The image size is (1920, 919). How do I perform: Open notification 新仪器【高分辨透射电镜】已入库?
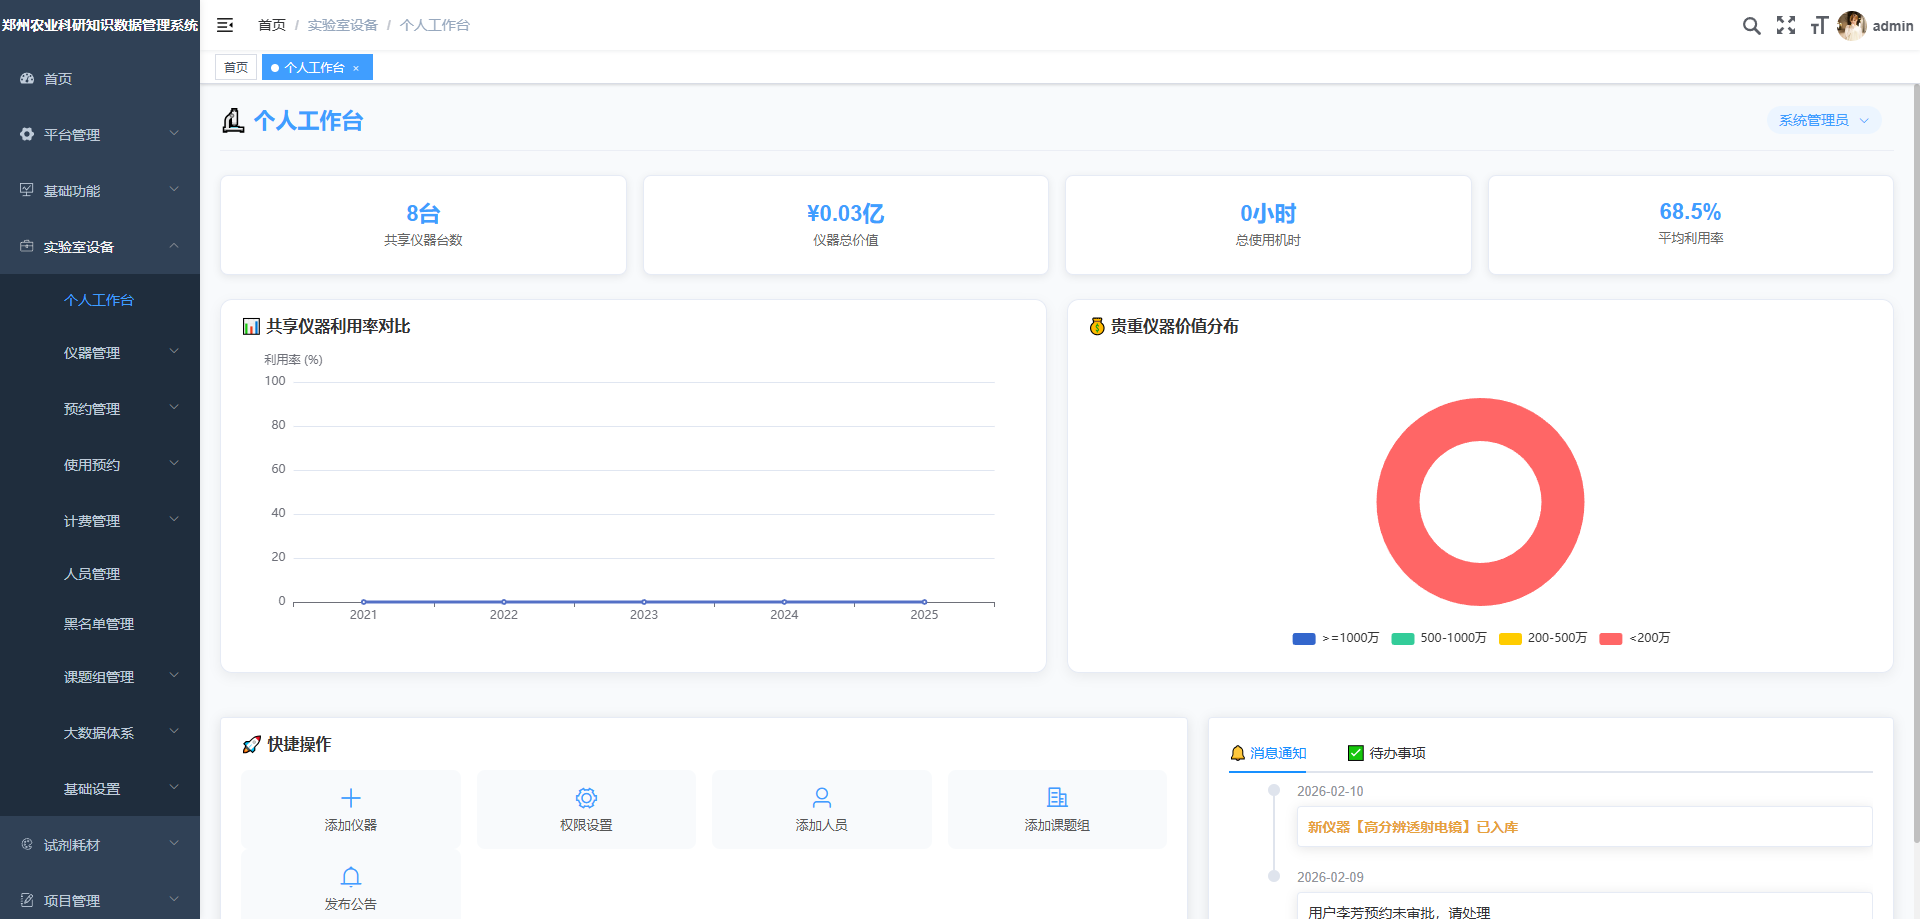pos(1411,827)
